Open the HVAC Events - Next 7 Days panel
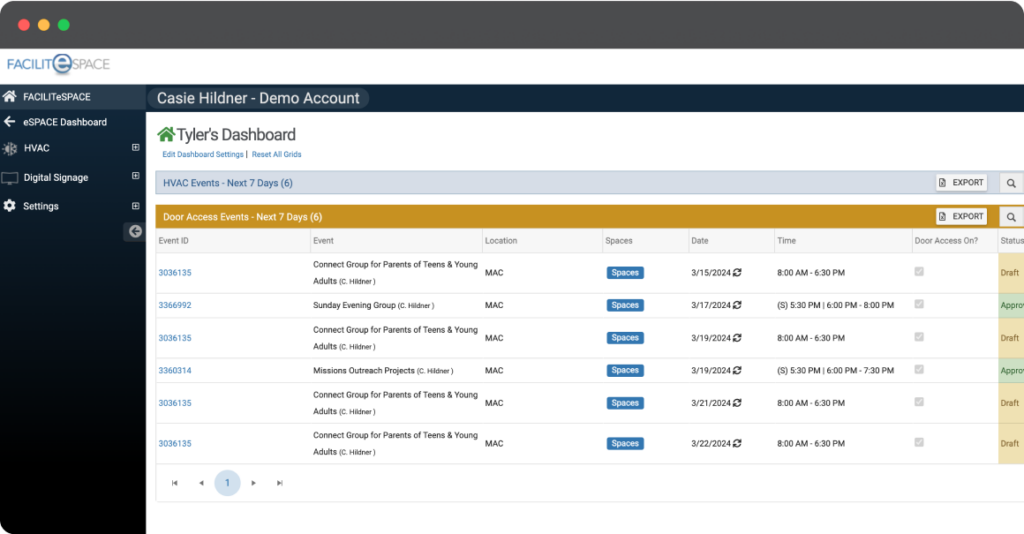The image size is (1024, 534). 228,183
